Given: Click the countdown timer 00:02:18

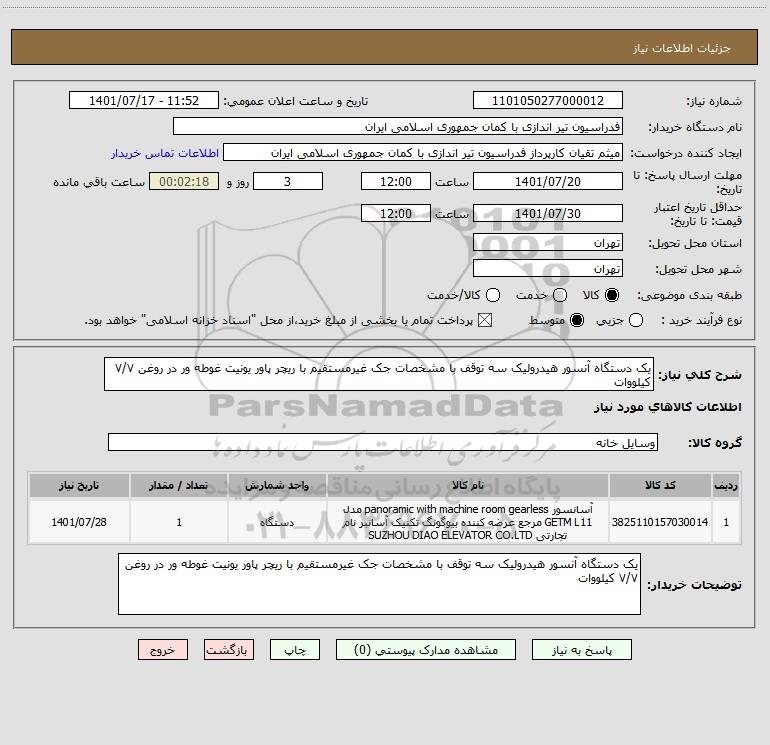Looking at the screenshot, I should click(x=184, y=181).
